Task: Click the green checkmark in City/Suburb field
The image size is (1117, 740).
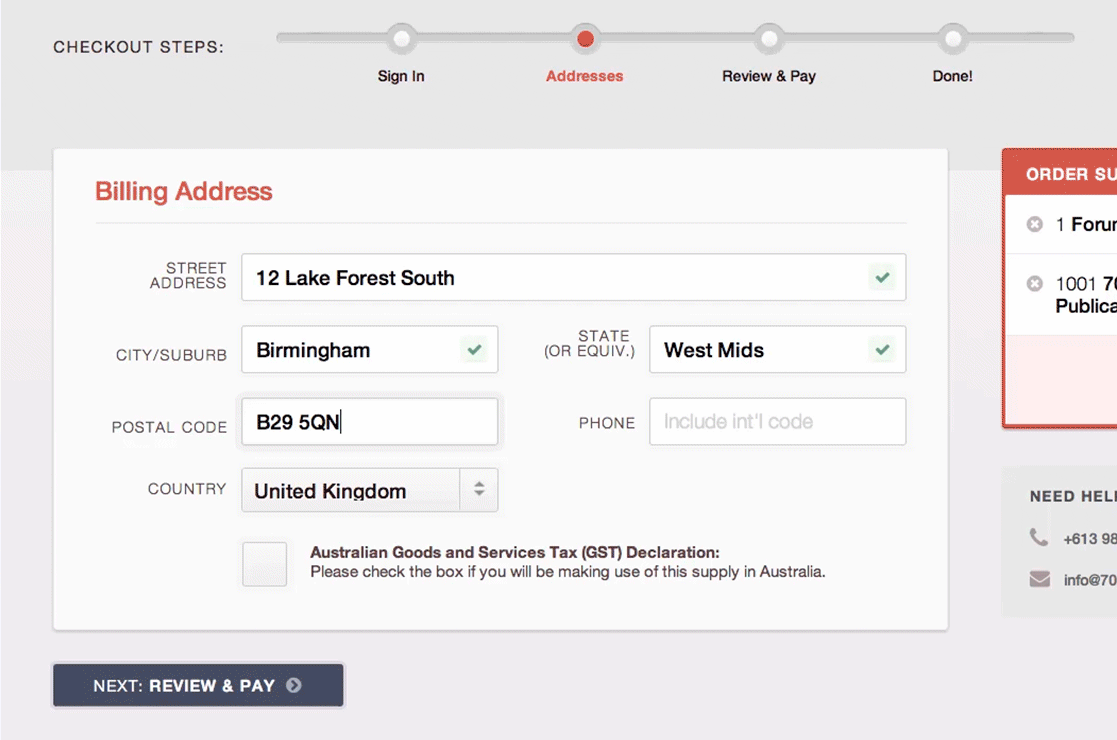Action: point(474,350)
